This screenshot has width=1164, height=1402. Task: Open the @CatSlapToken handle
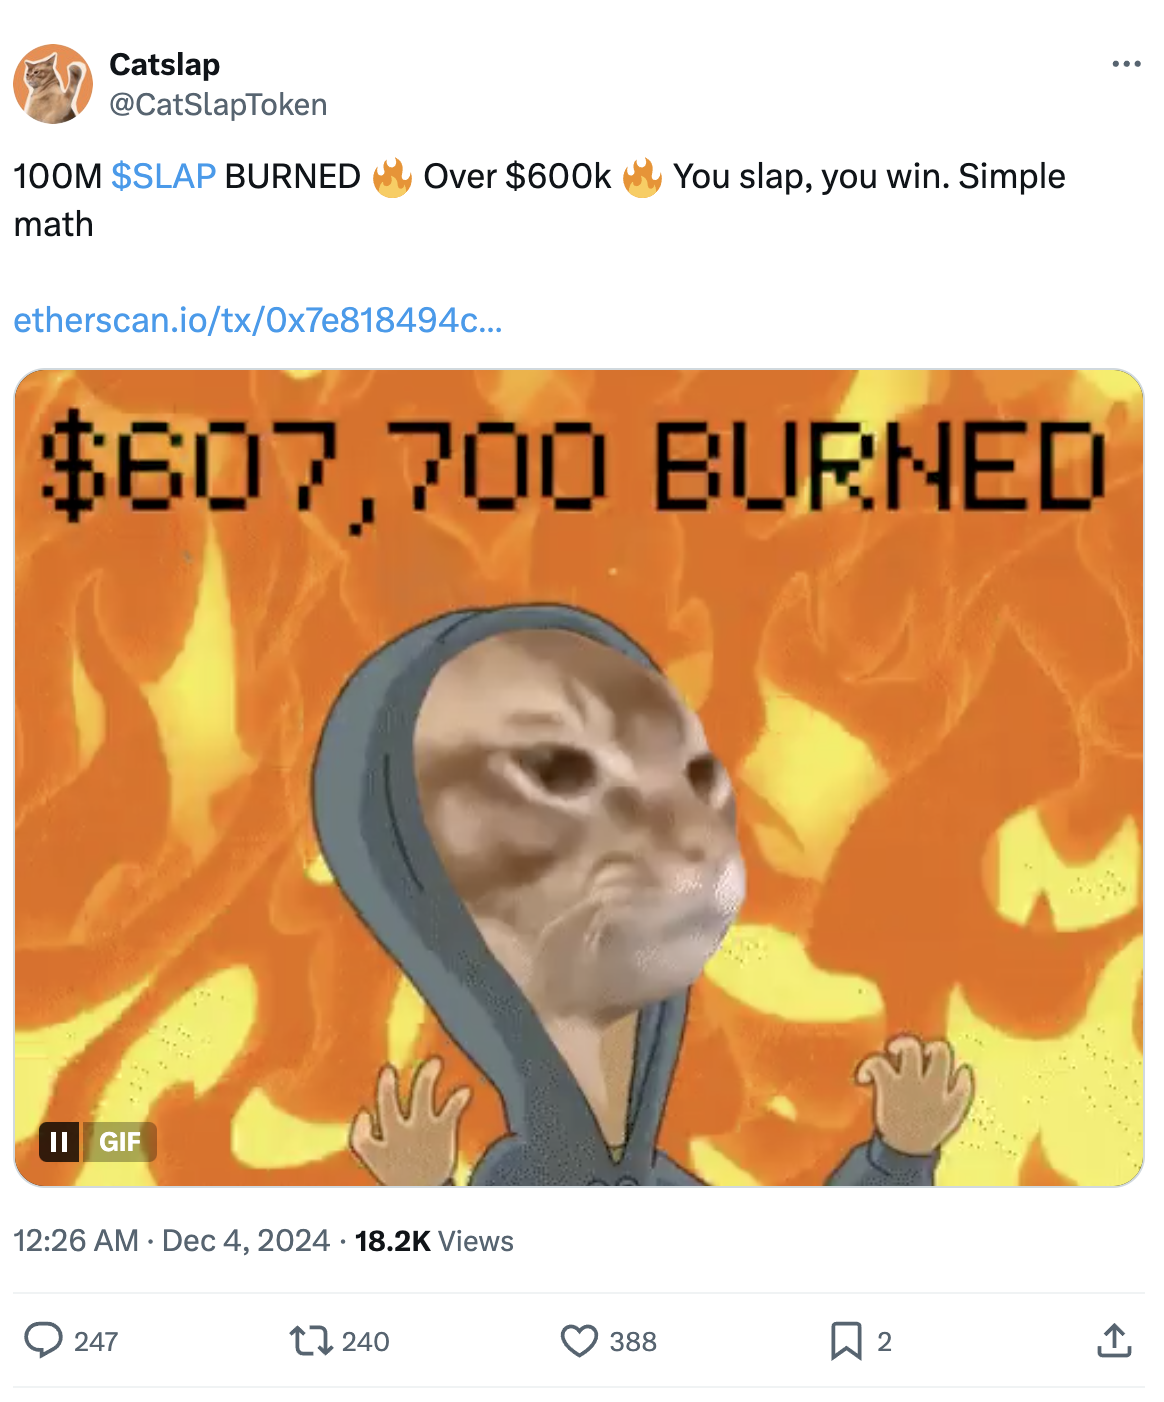[218, 105]
